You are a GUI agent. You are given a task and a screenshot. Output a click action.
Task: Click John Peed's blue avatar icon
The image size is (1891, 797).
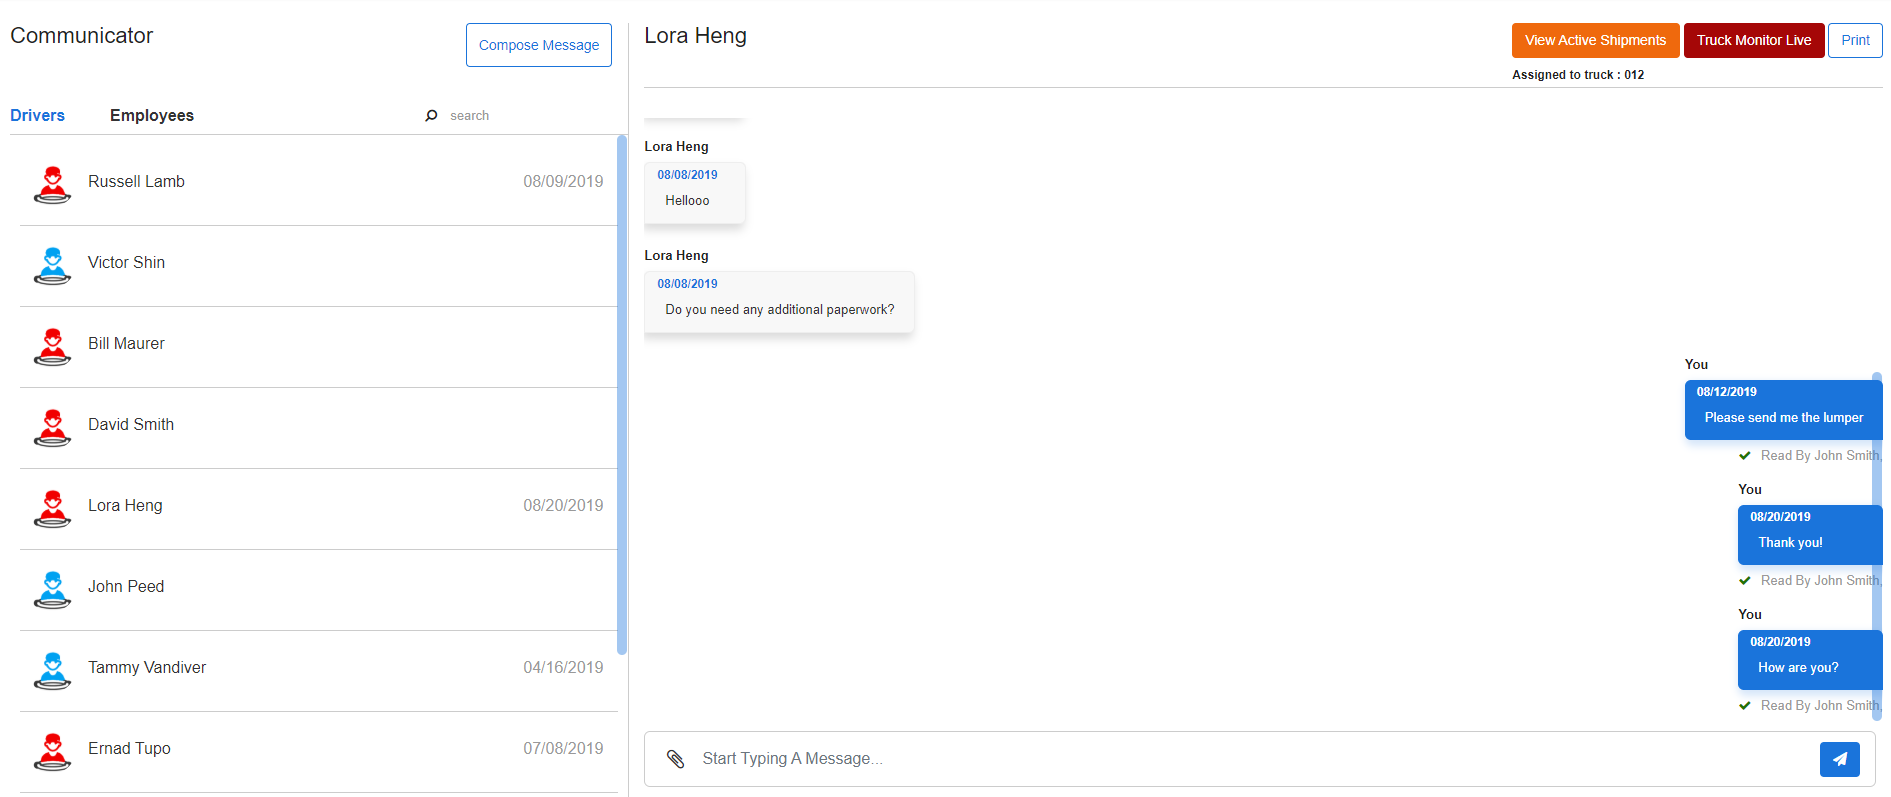click(52, 589)
